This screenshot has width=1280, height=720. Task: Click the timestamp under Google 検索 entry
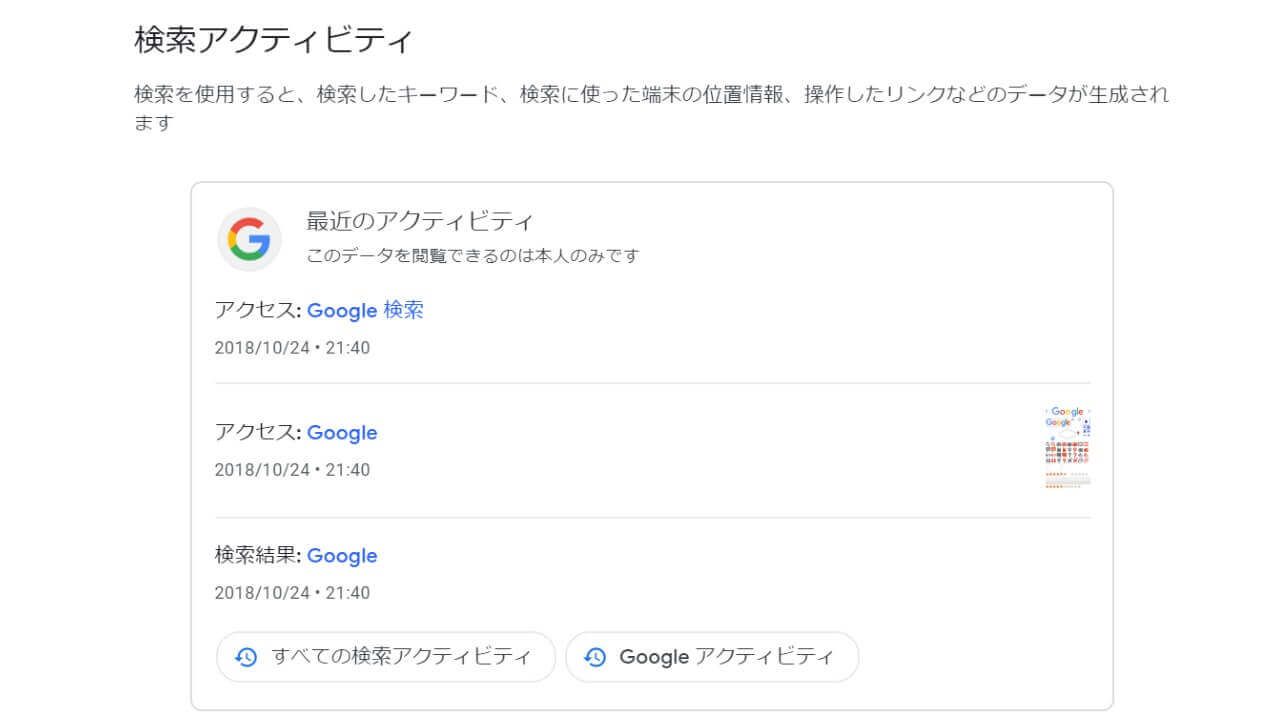[292, 348]
